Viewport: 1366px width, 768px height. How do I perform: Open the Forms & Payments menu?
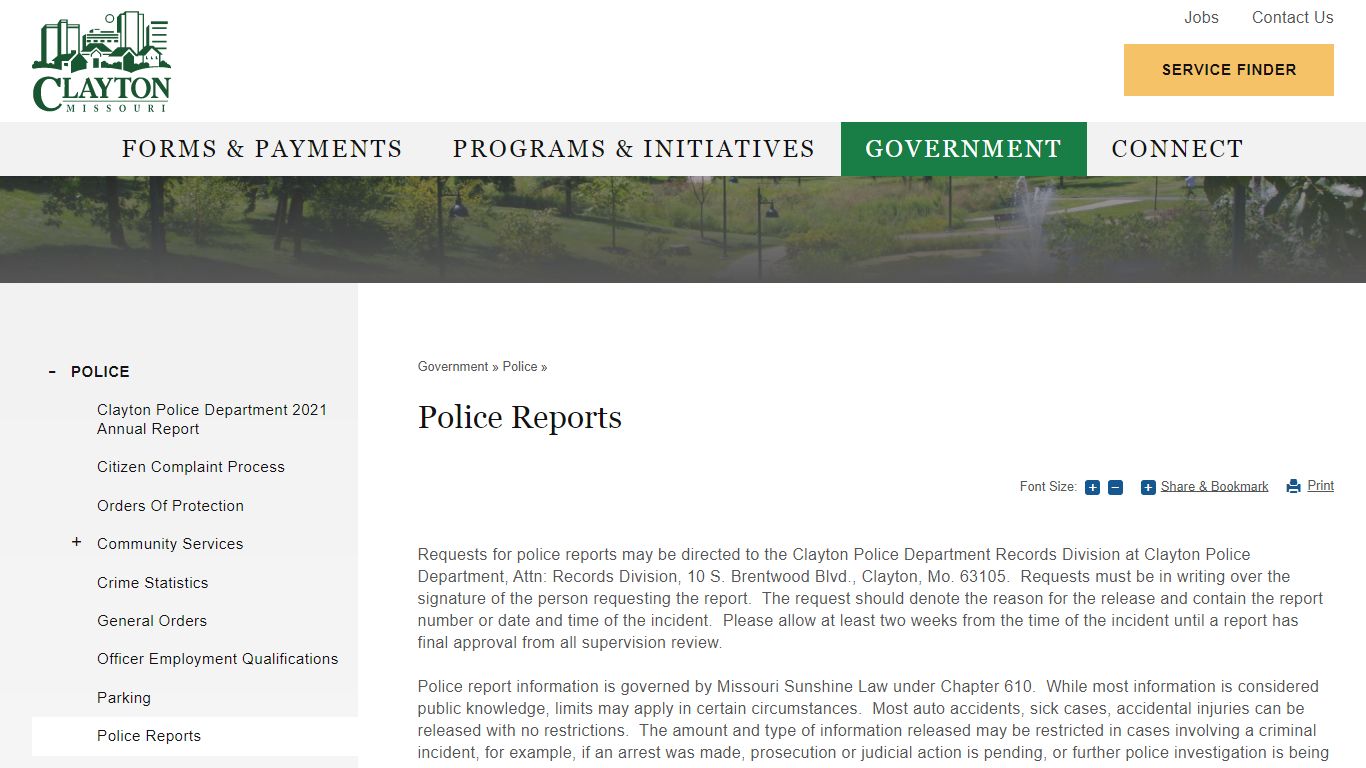(262, 149)
